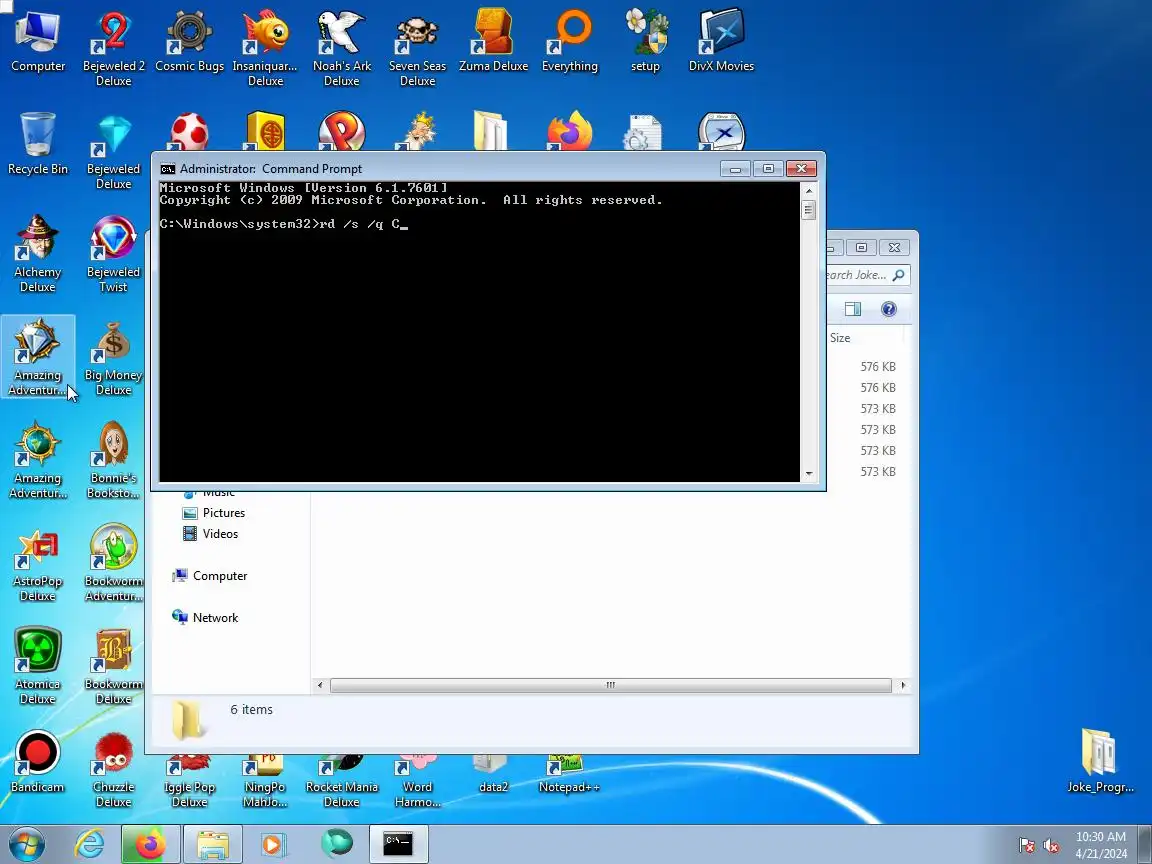This screenshot has height=864, width=1152.
Task: Open Command Prompt title bar system menu icon
Action: click(168, 169)
